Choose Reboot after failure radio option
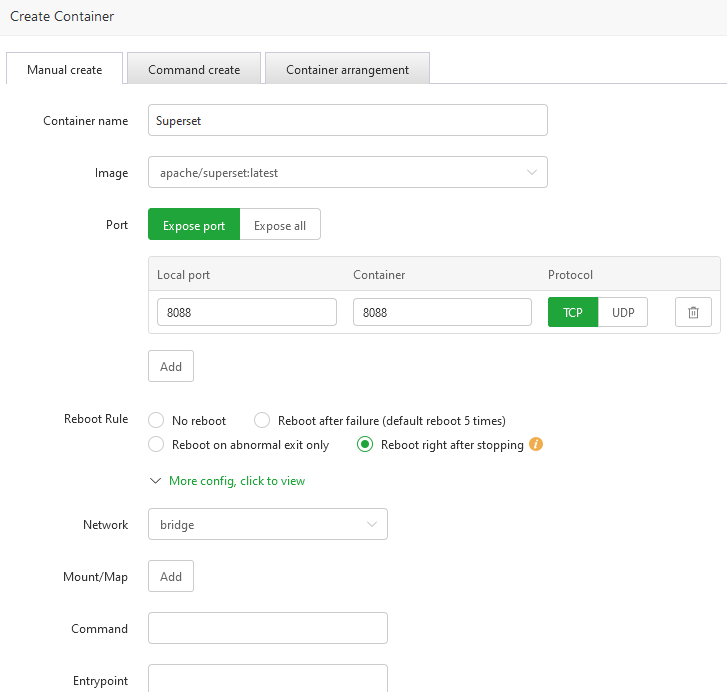This screenshot has height=699, width=727. point(262,421)
